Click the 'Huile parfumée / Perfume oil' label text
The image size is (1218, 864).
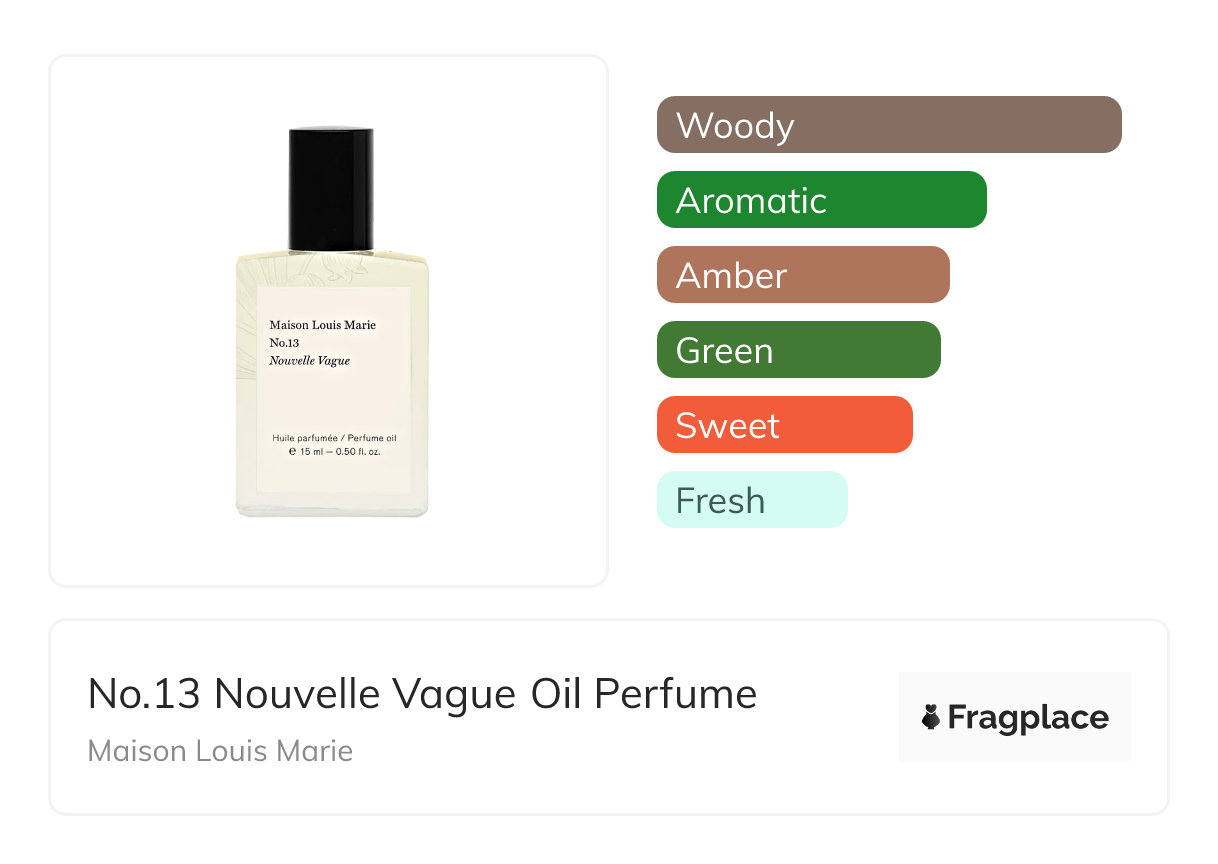[334, 439]
